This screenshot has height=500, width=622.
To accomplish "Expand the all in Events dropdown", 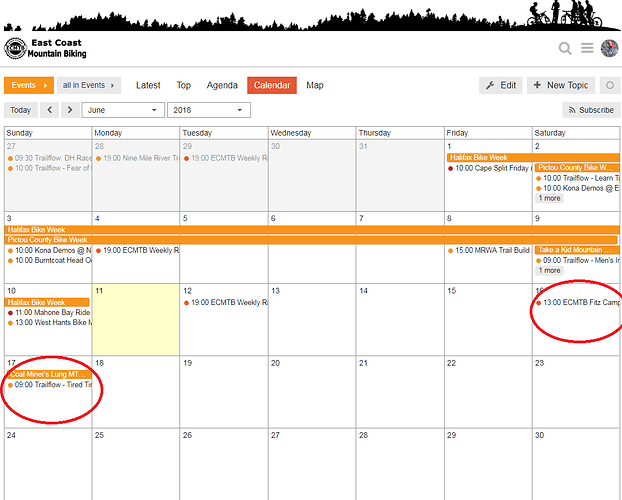I will pyautogui.click(x=88, y=85).
